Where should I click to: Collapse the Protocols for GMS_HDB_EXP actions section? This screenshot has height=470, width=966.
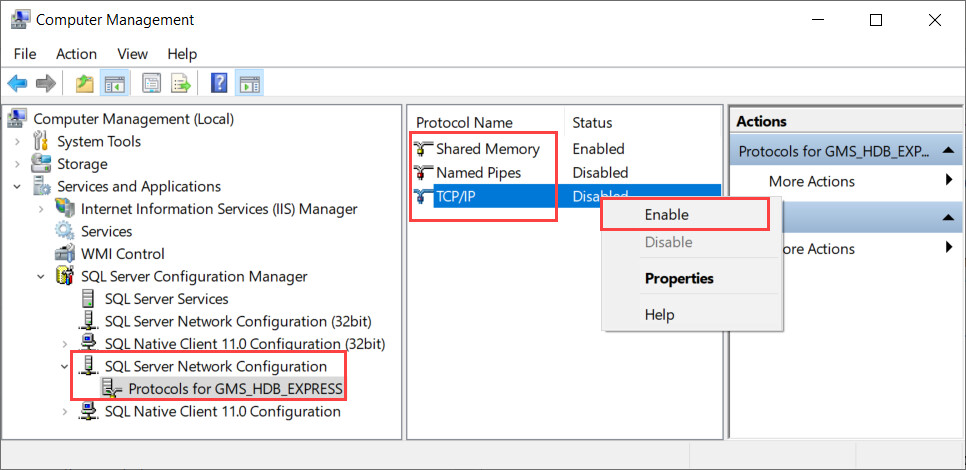(x=947, y=152)
